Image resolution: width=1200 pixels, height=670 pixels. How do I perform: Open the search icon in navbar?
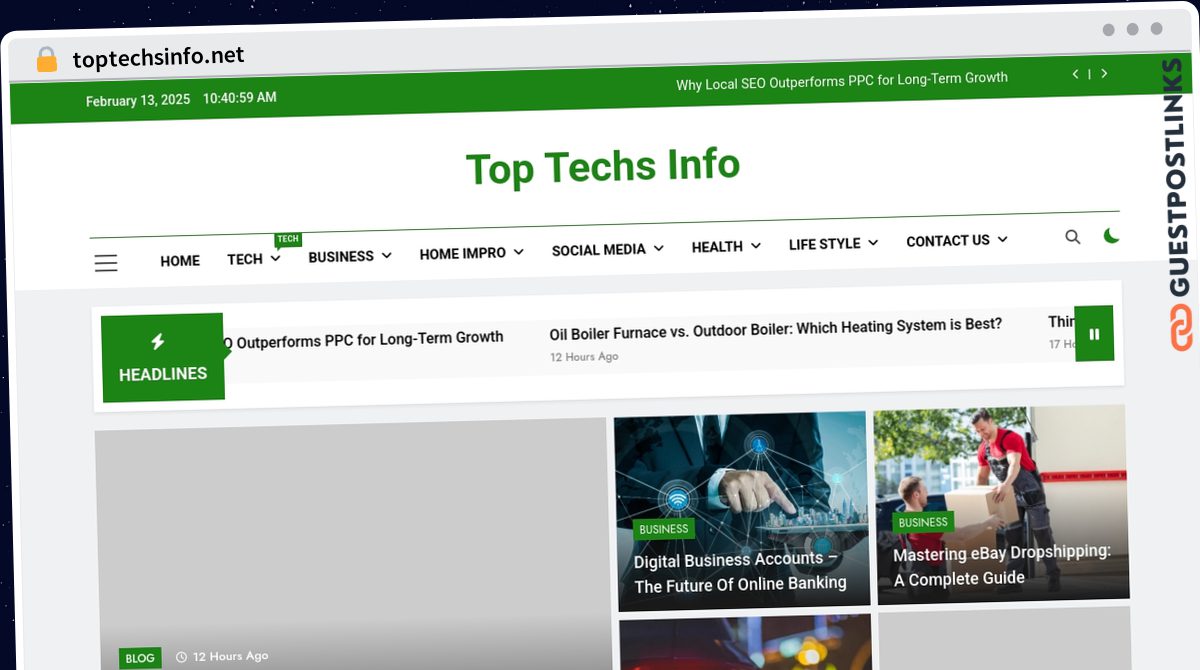coord(1073,237)
